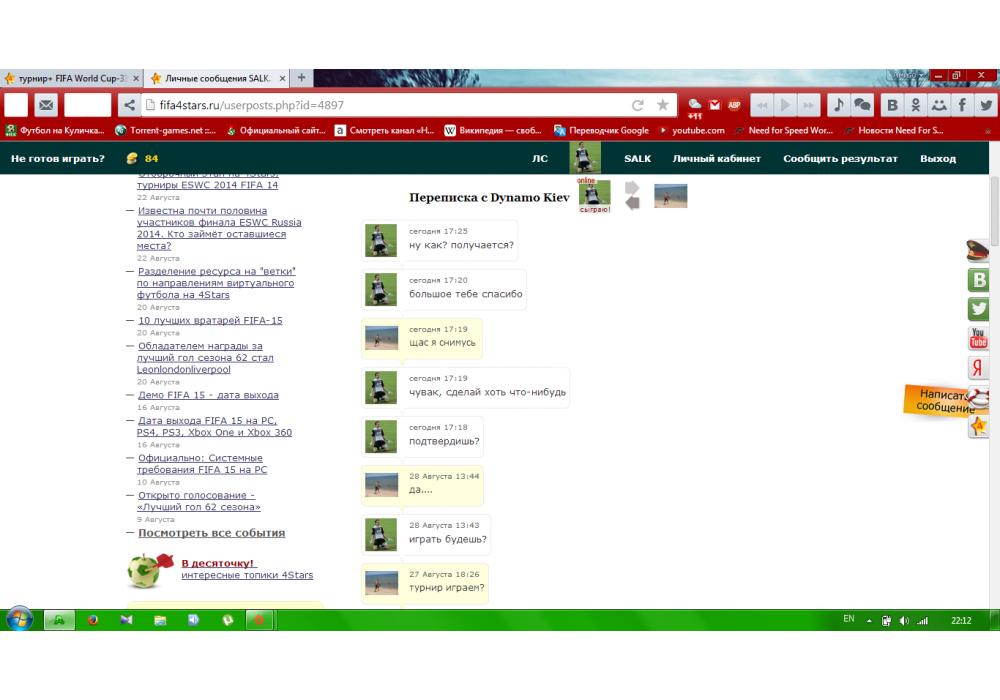1000x700 pixels.
Task: Click the 'Написать сообщение' button
Action: pyautogui.click(x=945, y=401)
